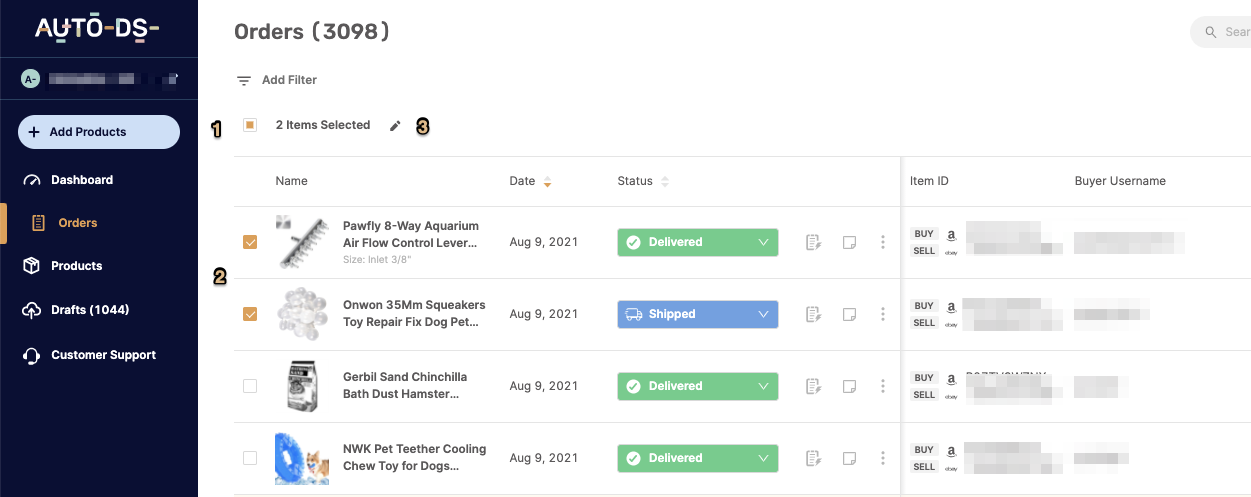Click the sticky note icon for Onwon Squeakers order
The width and height of the screenshot is (1251, 497).
point(850,314)
